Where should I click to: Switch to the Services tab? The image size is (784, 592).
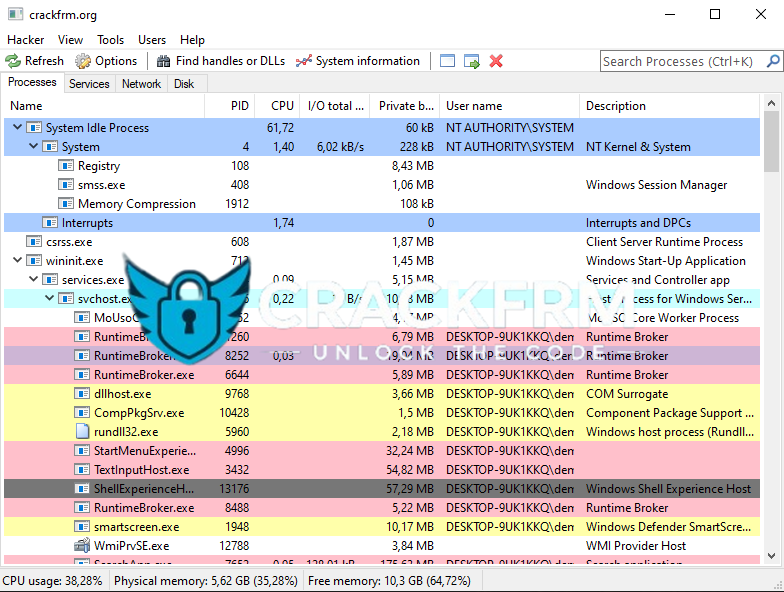tap(89, 84)
